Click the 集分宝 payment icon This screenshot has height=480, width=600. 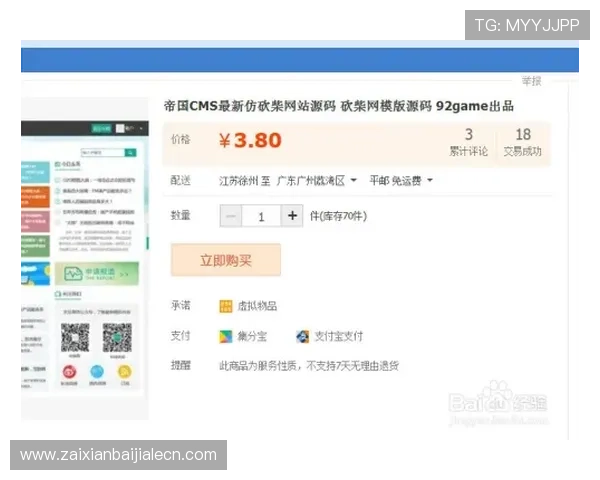coord(226,337)
